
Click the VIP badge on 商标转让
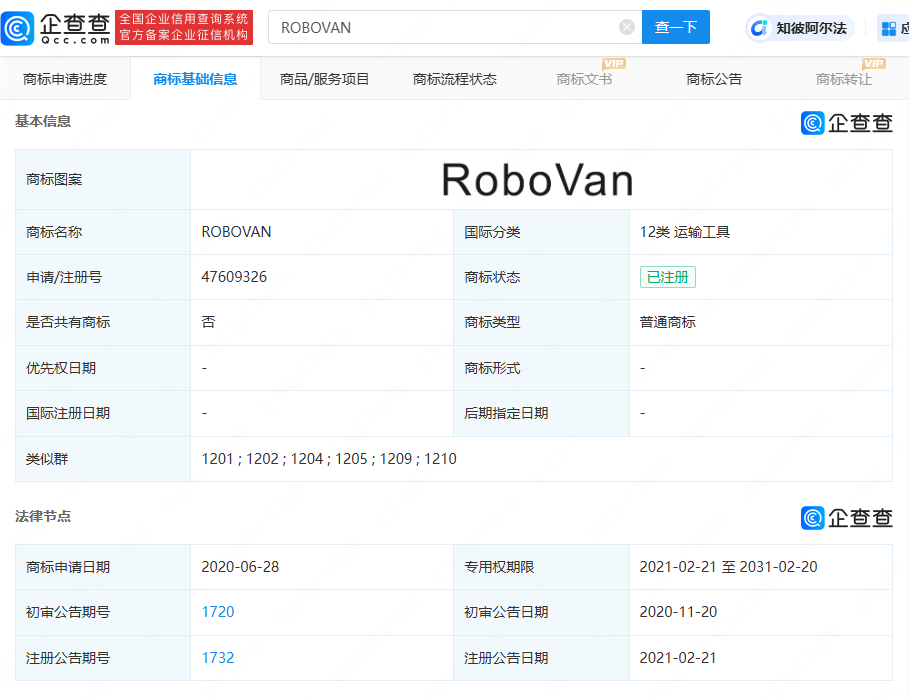pyautogui.click(x=873, y=64)
